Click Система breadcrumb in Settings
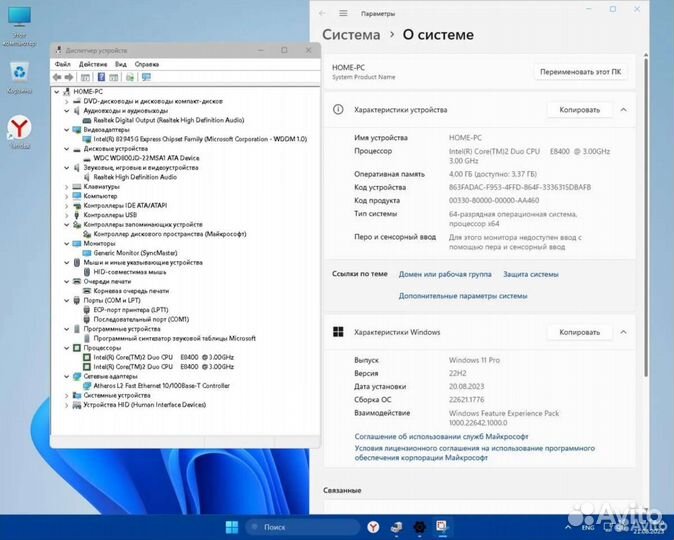Viewport: 674px width, 540px height. coord(351,35)
